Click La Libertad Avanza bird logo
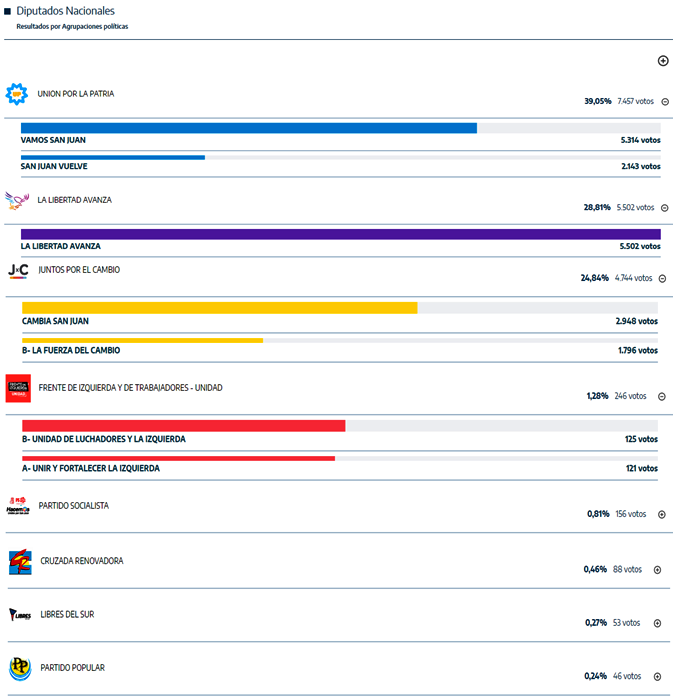The width and height of the screenshot is (673, 698). (18, 201)
